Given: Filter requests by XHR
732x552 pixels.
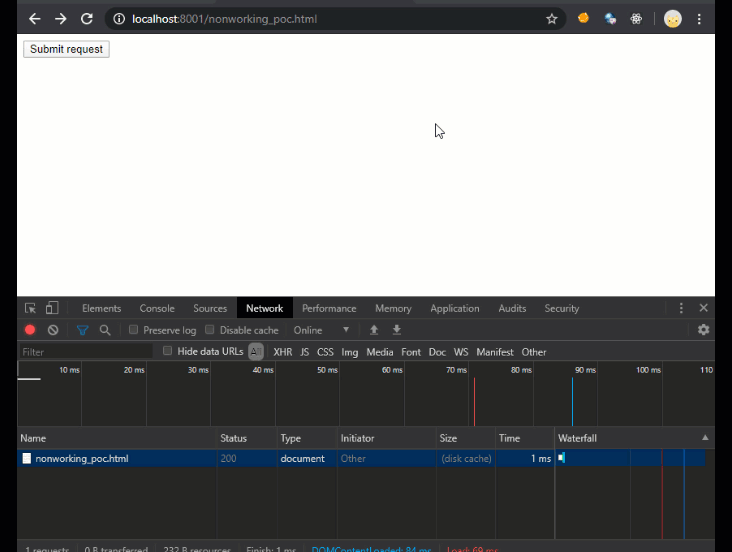Looking at the screenshot, I should (282, 352).
